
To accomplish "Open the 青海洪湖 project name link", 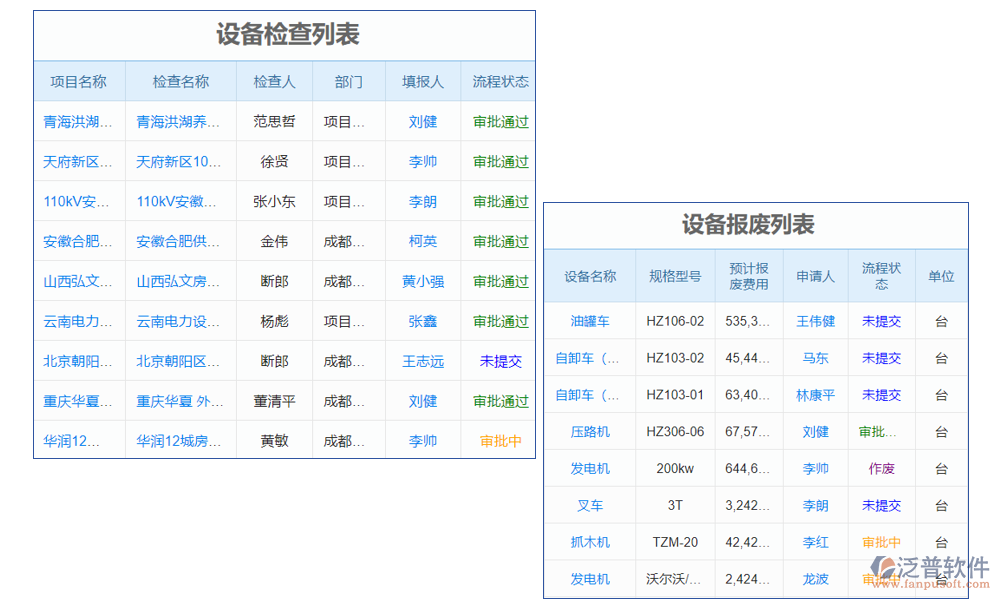I will point(79,121).
